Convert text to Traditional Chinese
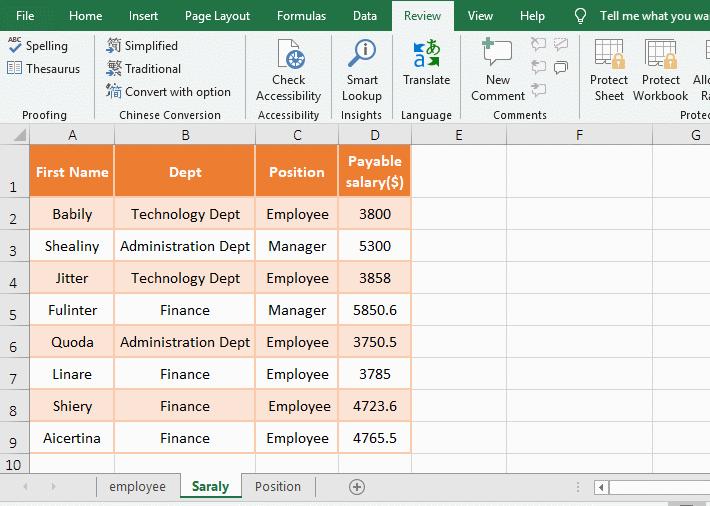710x506 pixels. pos(143,69)
